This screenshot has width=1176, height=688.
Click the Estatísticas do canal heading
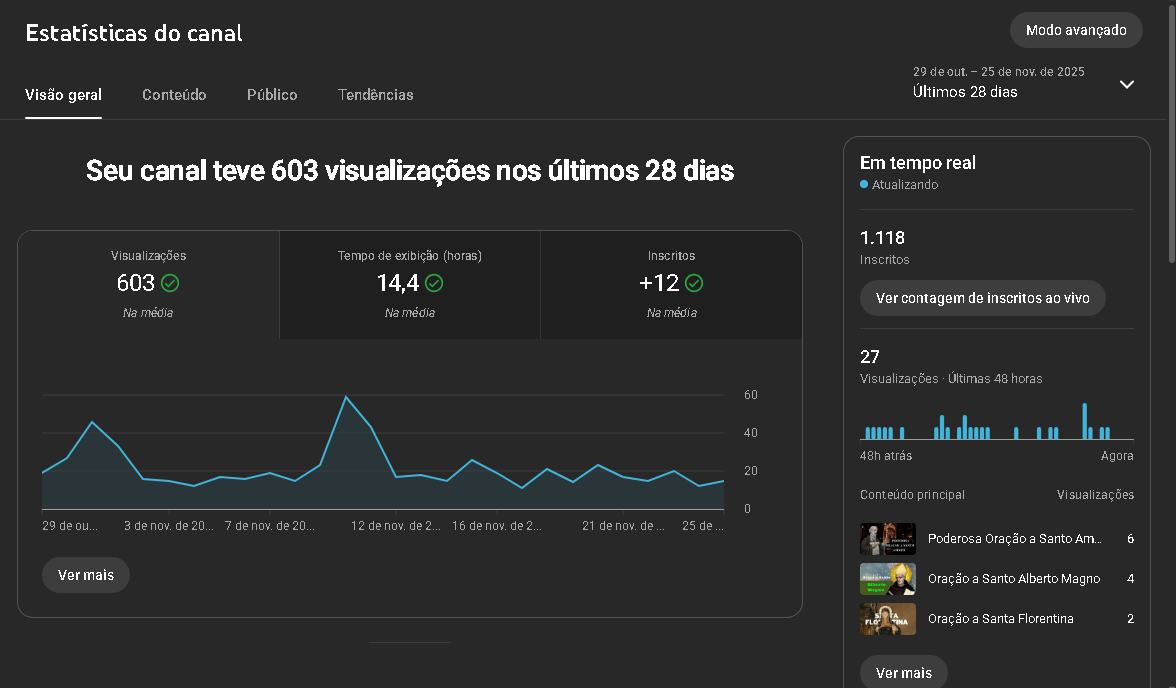point(134,33)
